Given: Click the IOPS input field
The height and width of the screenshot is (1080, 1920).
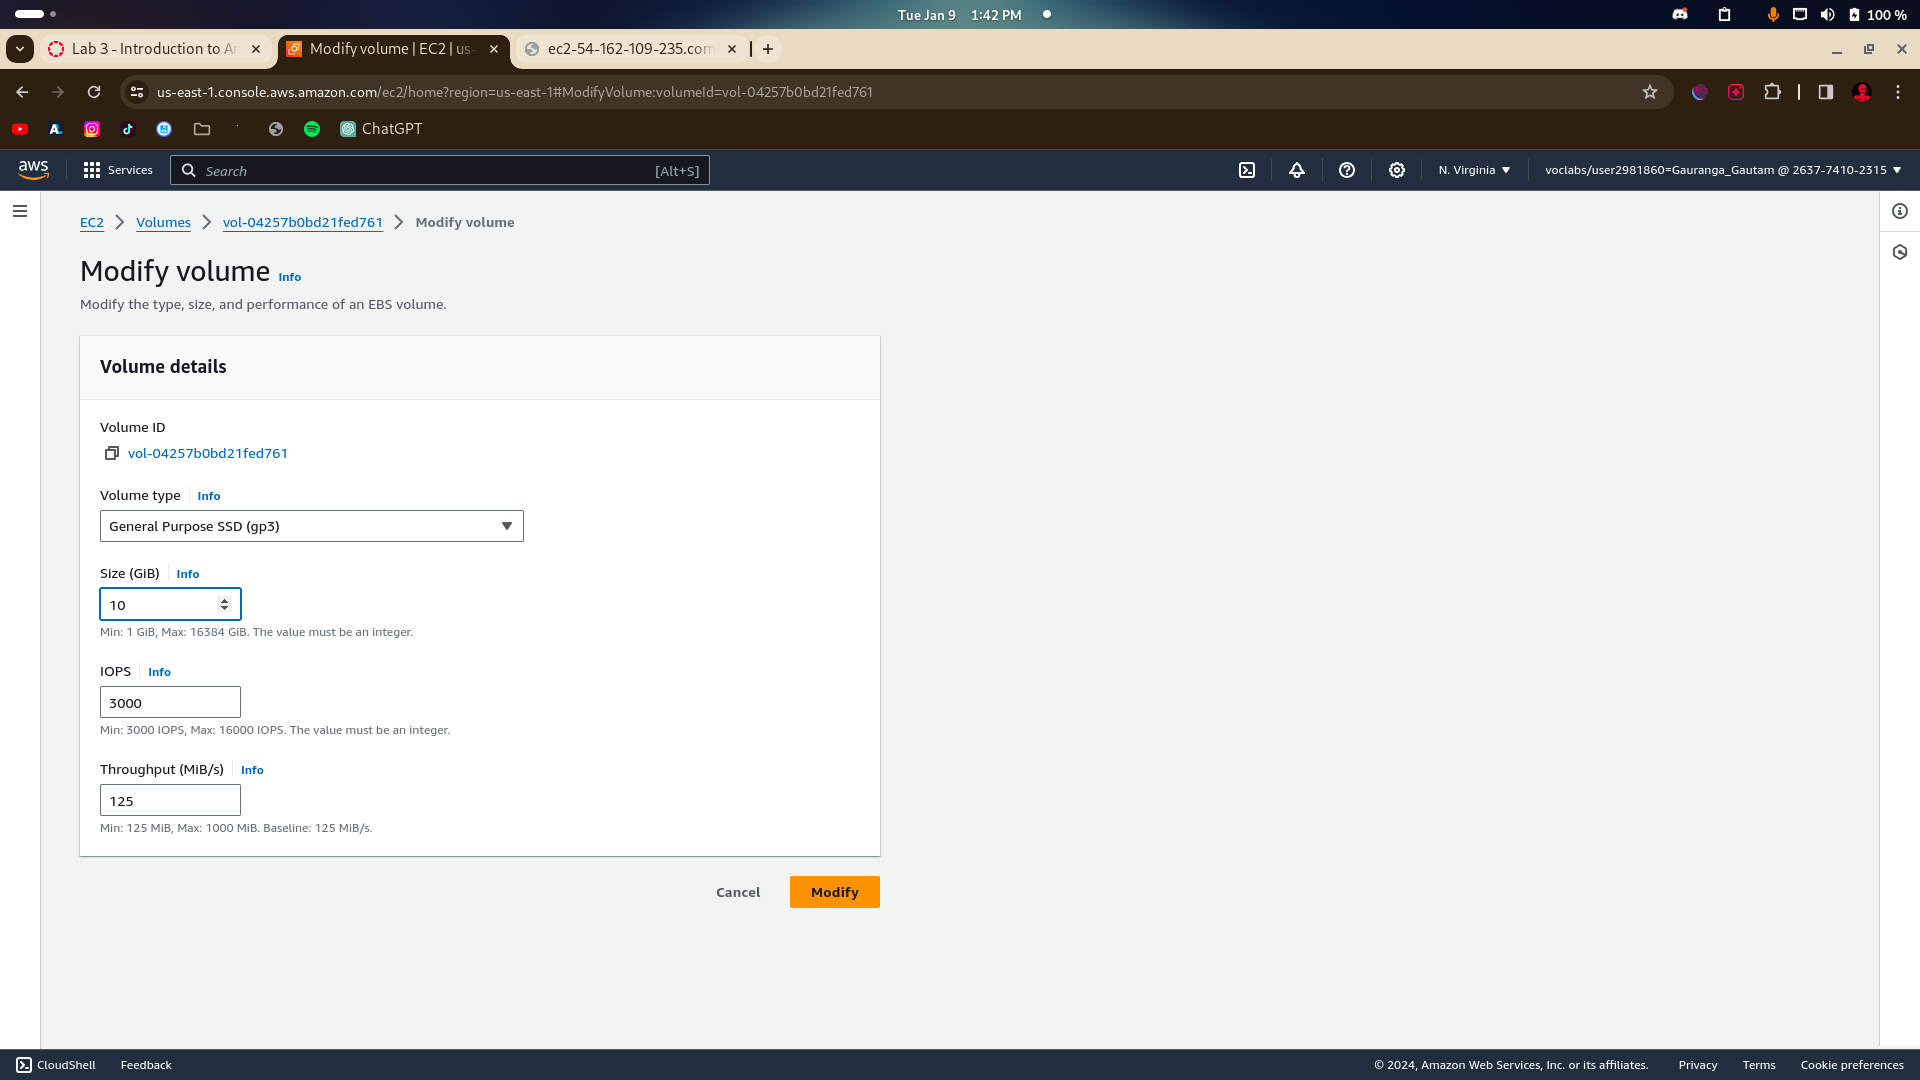Looking at the screenshot, I should (170, 702).
